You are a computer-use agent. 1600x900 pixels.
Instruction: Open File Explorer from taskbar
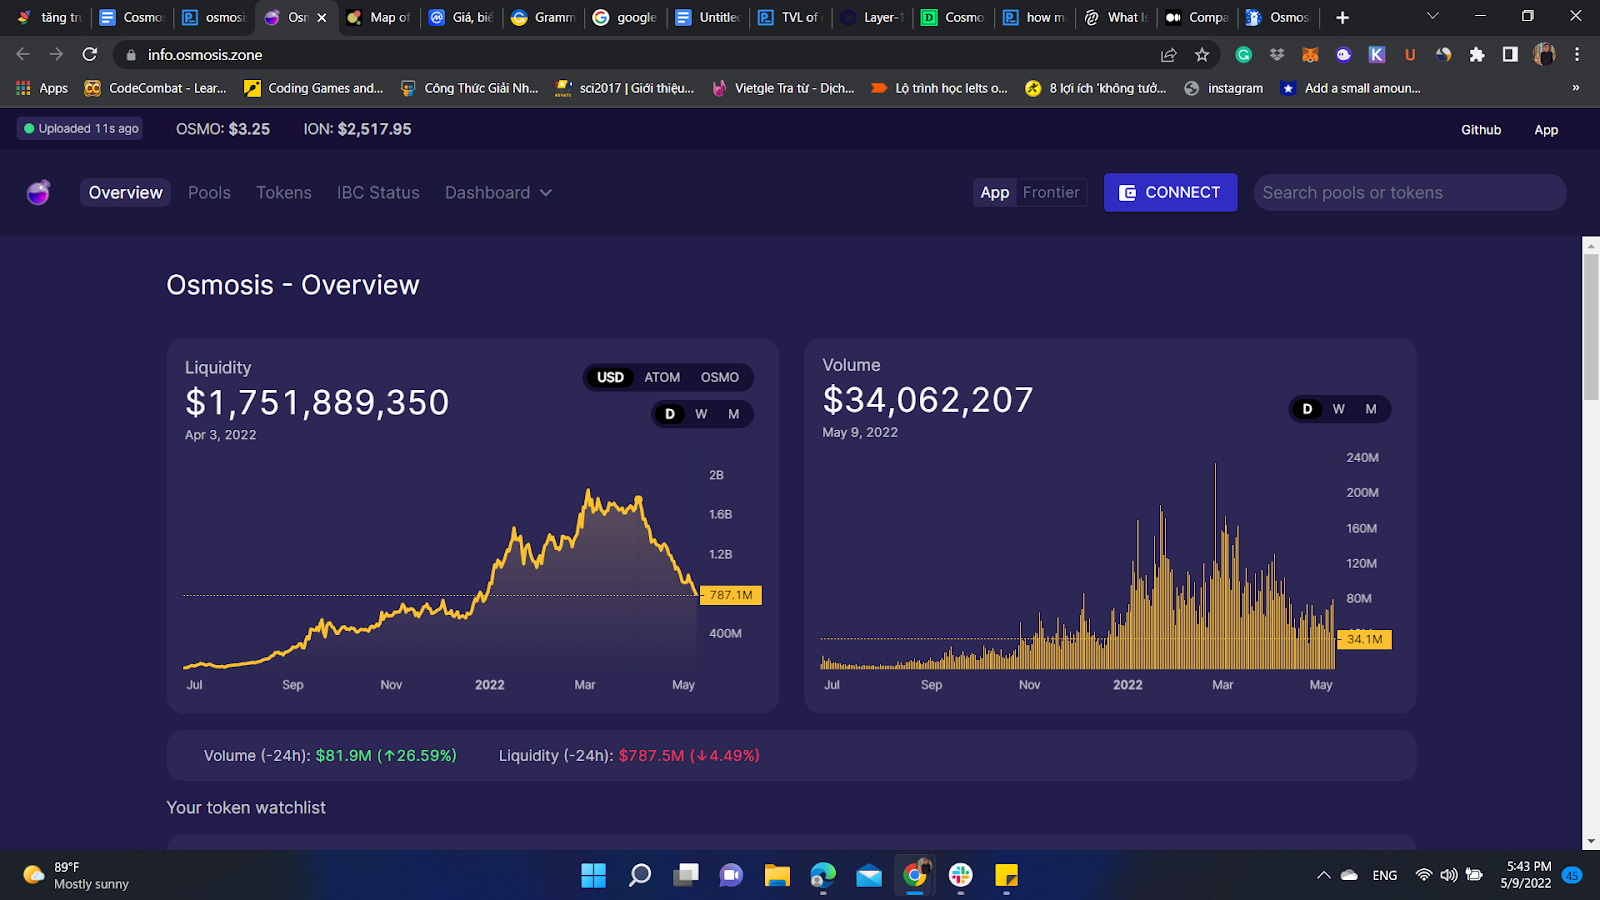point(777,875)
